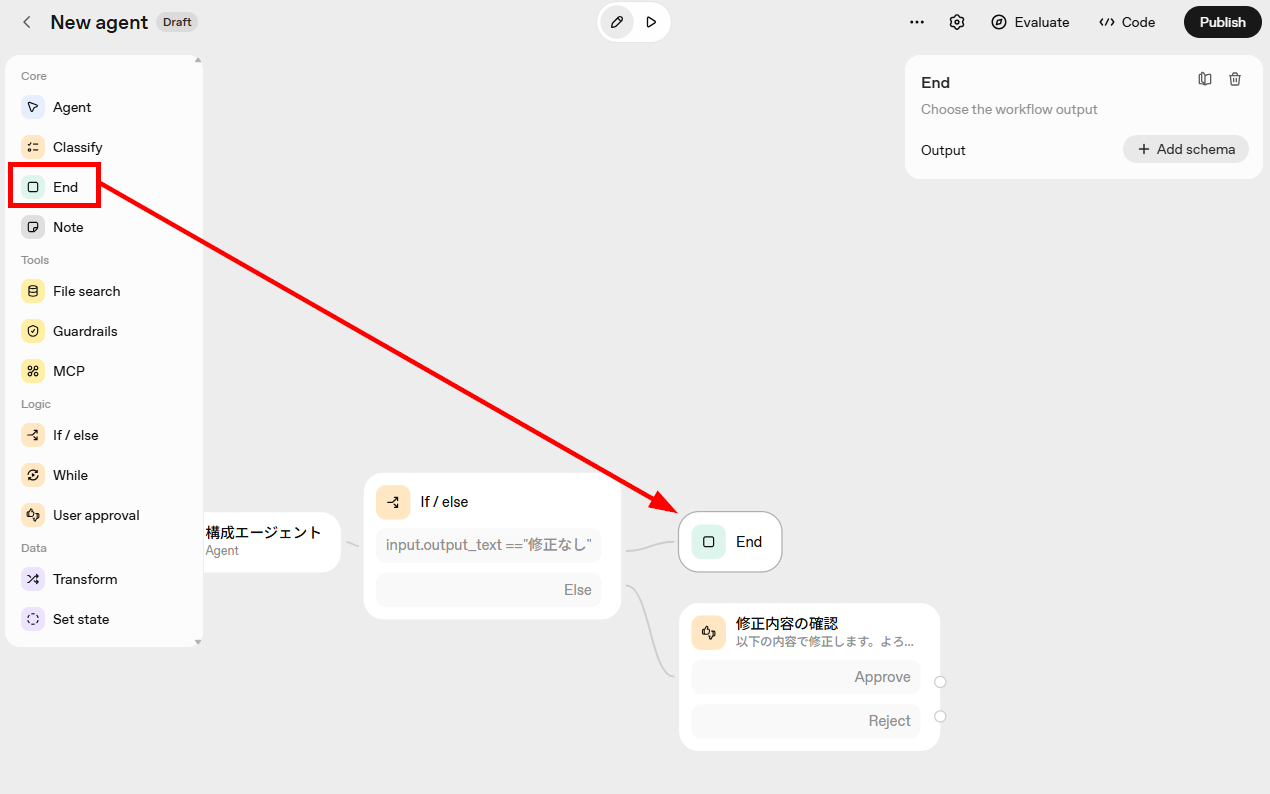Add a While loop node
1270x794 pixels.
tap(104, 475)
